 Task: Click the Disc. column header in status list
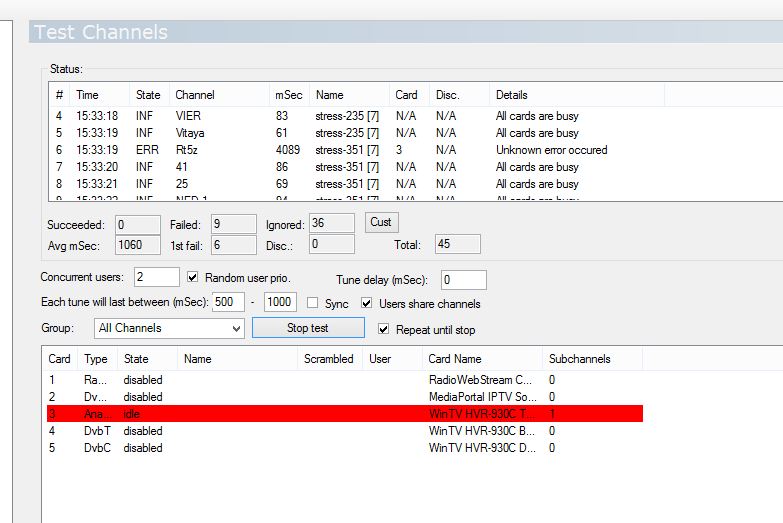pos(459,95)
